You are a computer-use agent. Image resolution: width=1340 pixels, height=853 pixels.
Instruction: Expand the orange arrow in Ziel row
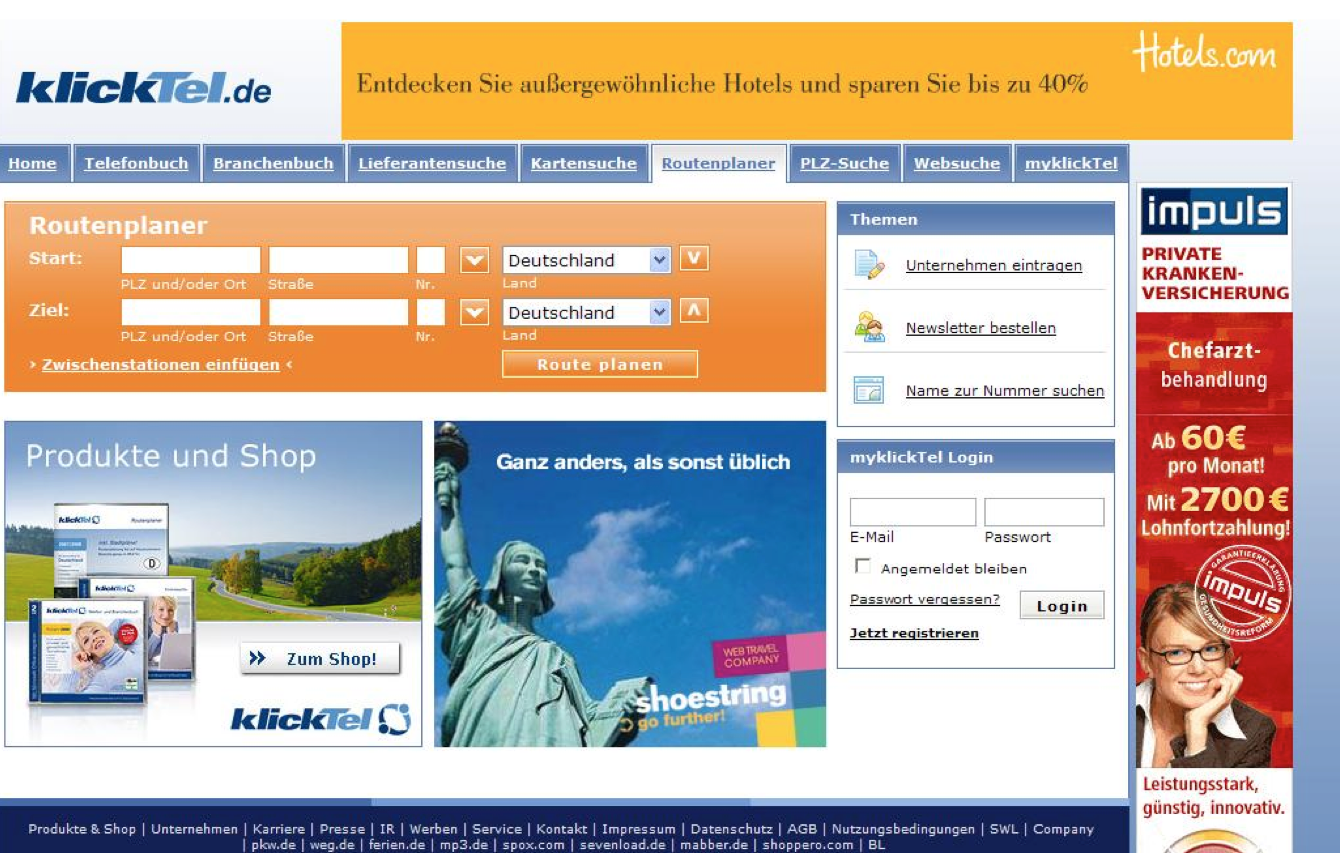pos(474,313)
